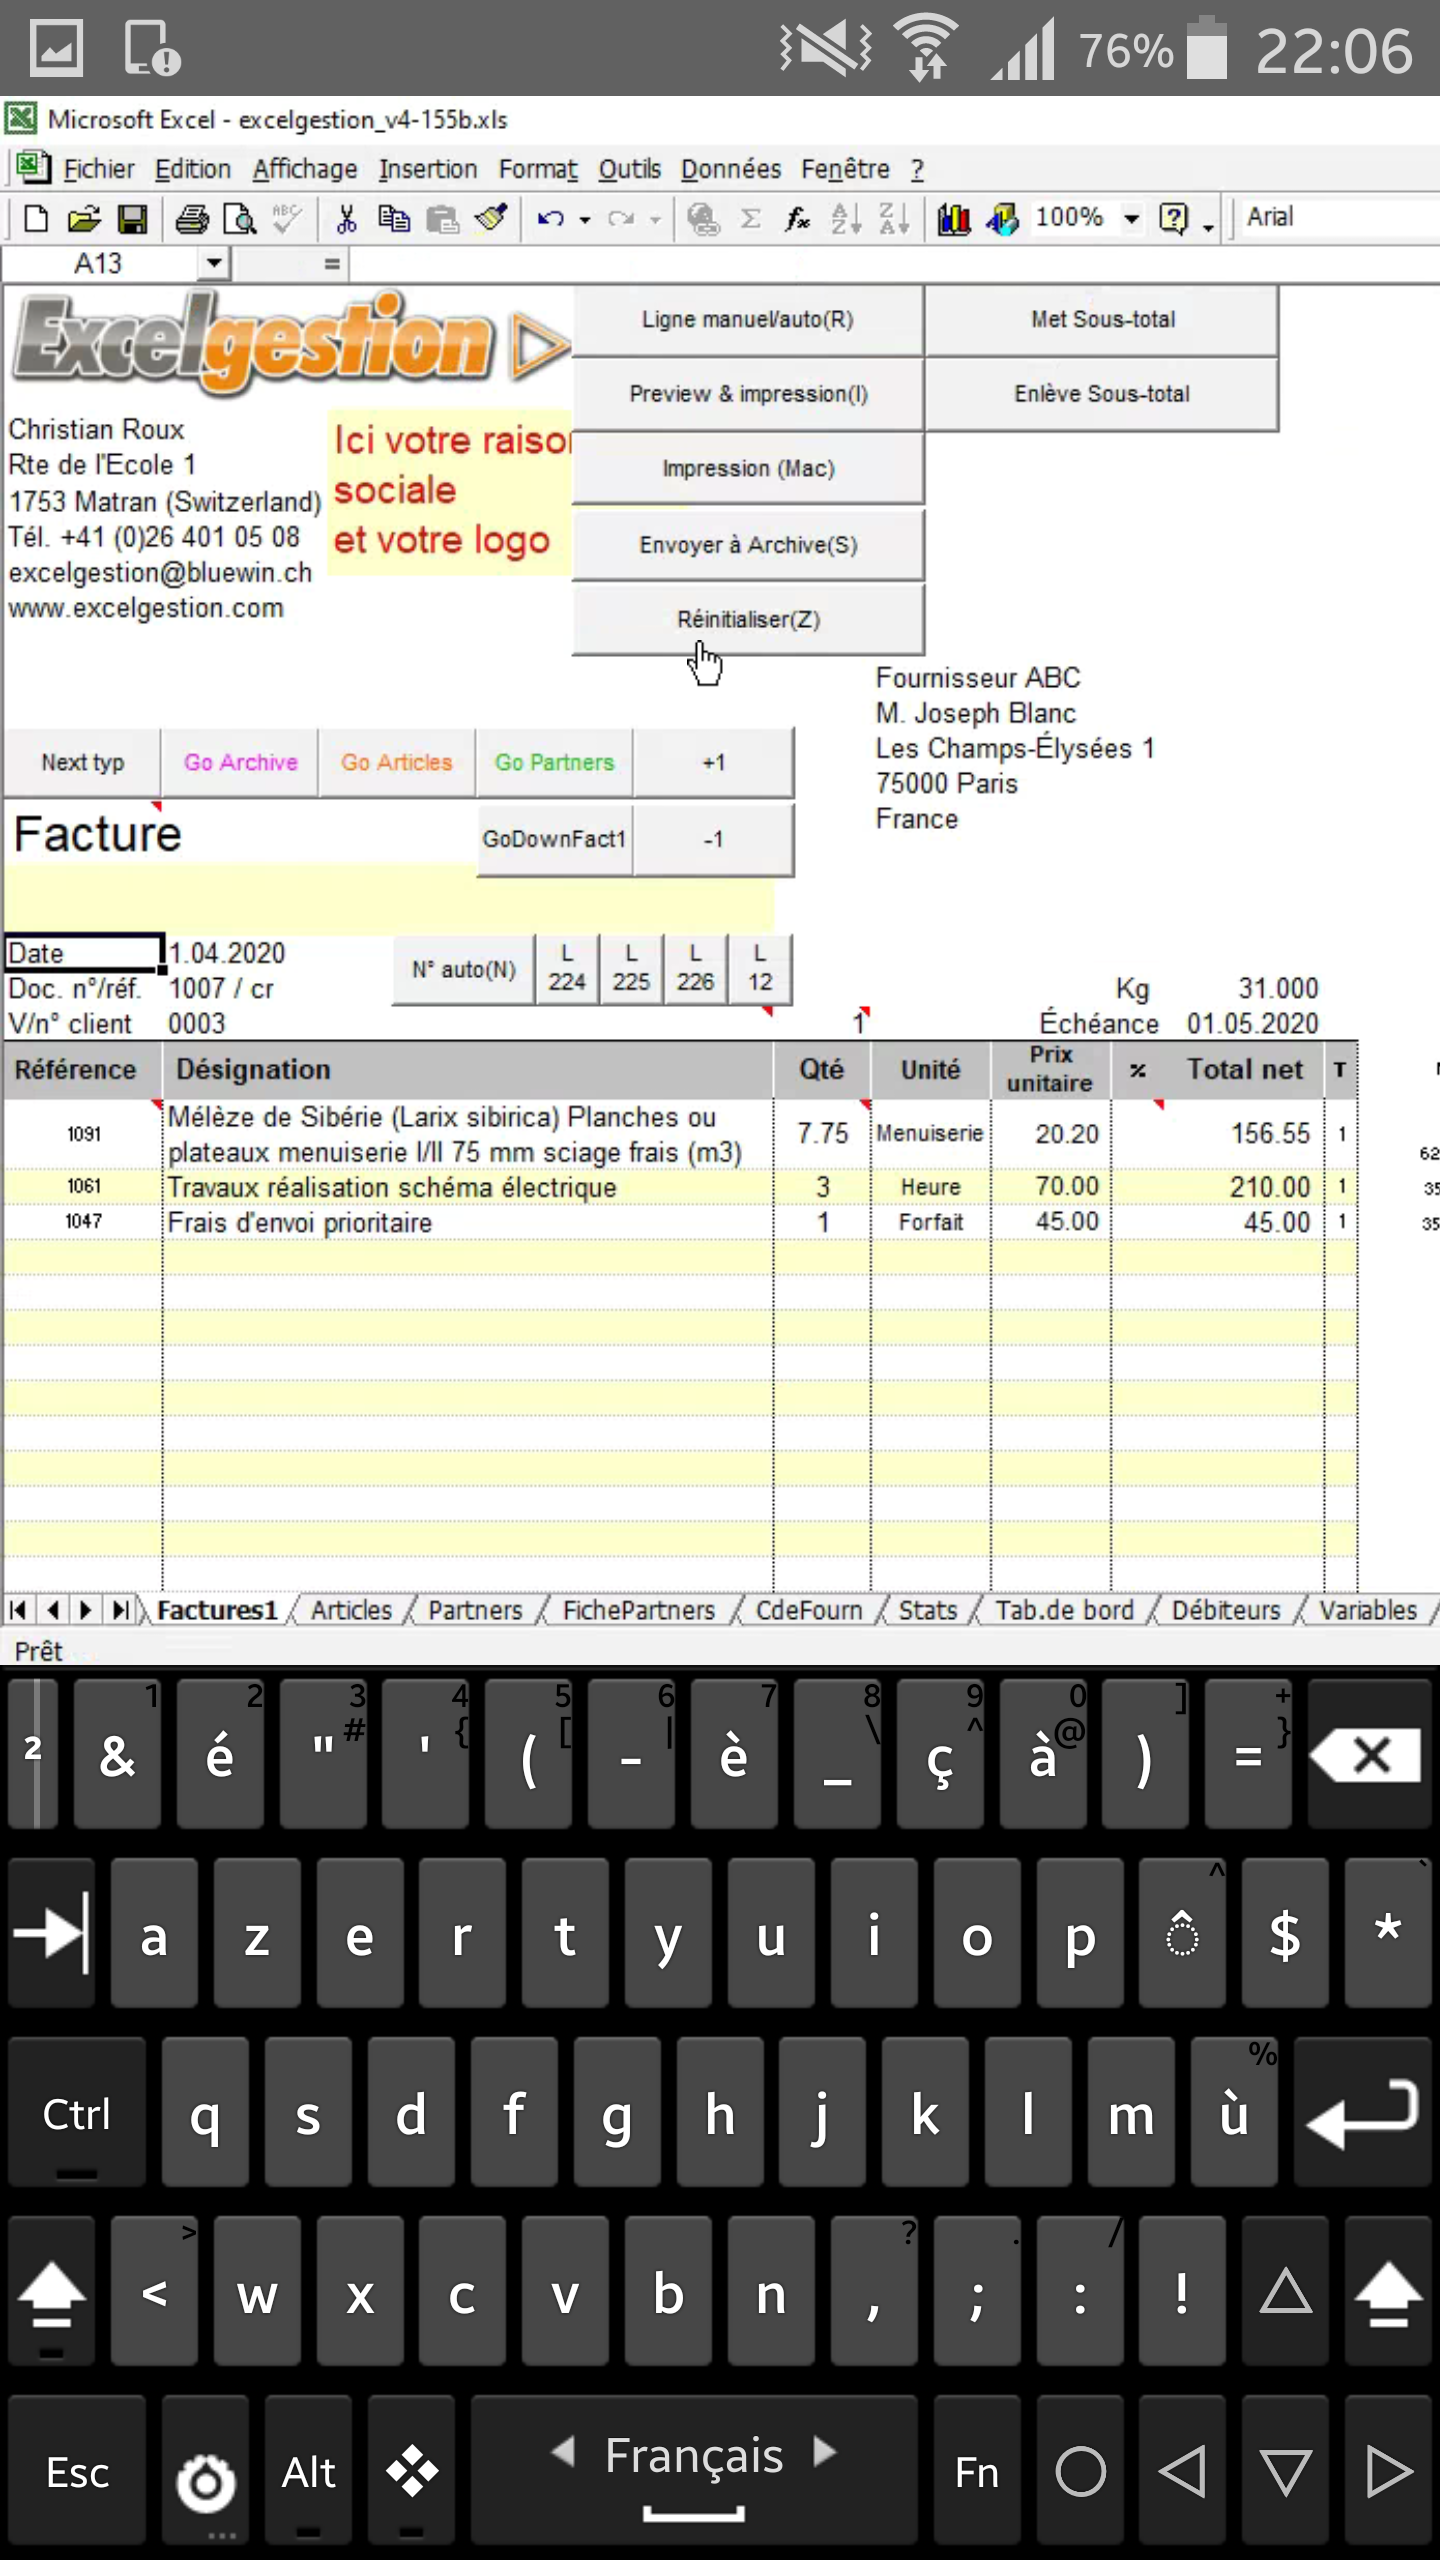Click the Met Sous-total button
This screenshot has height=2560, width=1440.
click(x=1102, y=319)
